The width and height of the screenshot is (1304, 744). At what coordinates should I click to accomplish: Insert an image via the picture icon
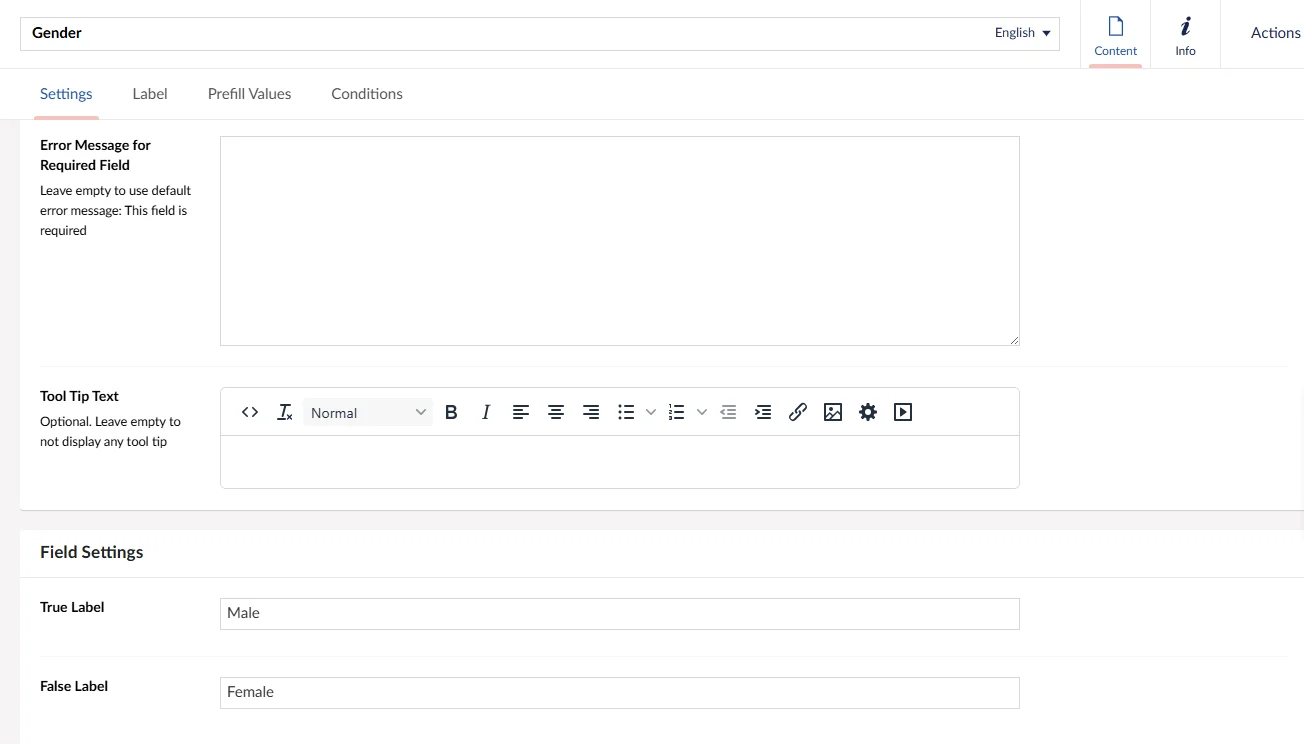coord(833,412)
